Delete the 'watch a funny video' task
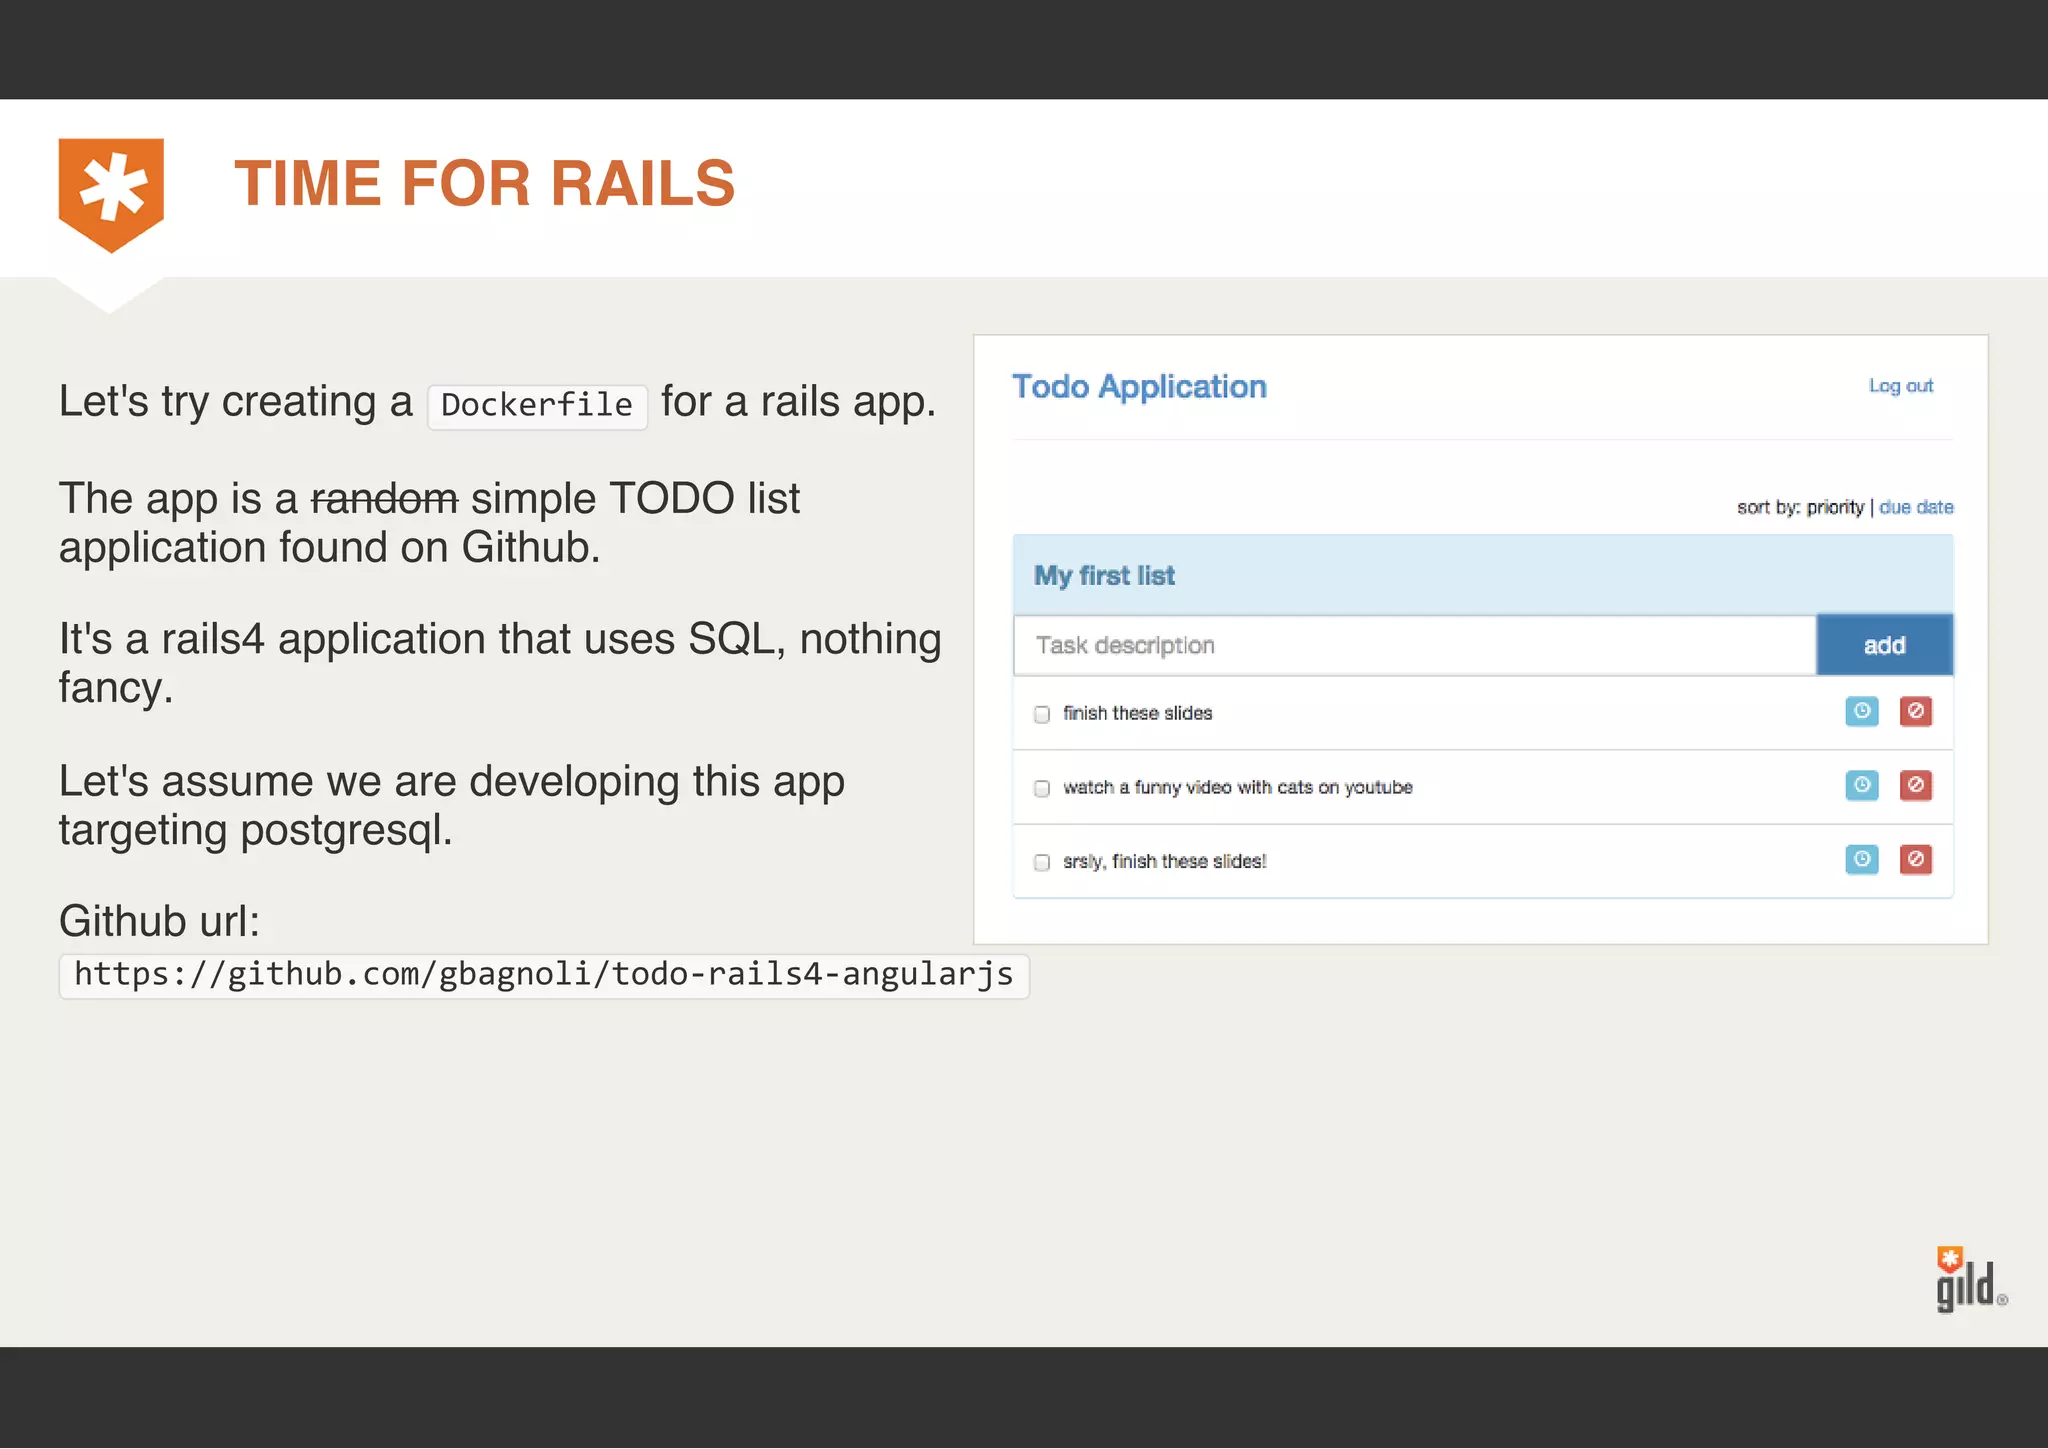The image size is (2048, 1449). click(1915, 785)
